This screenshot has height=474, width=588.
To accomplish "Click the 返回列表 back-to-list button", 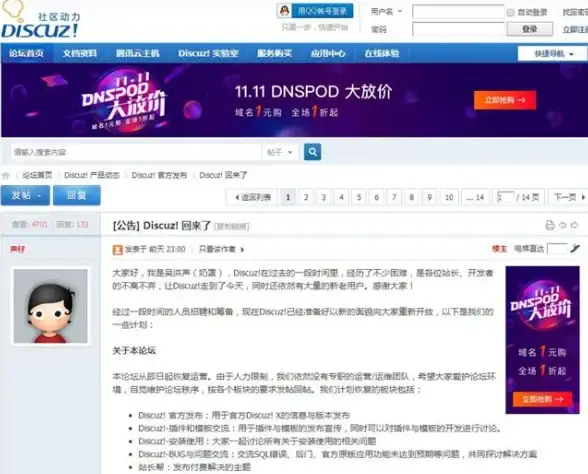I will [x=252, y=197].
